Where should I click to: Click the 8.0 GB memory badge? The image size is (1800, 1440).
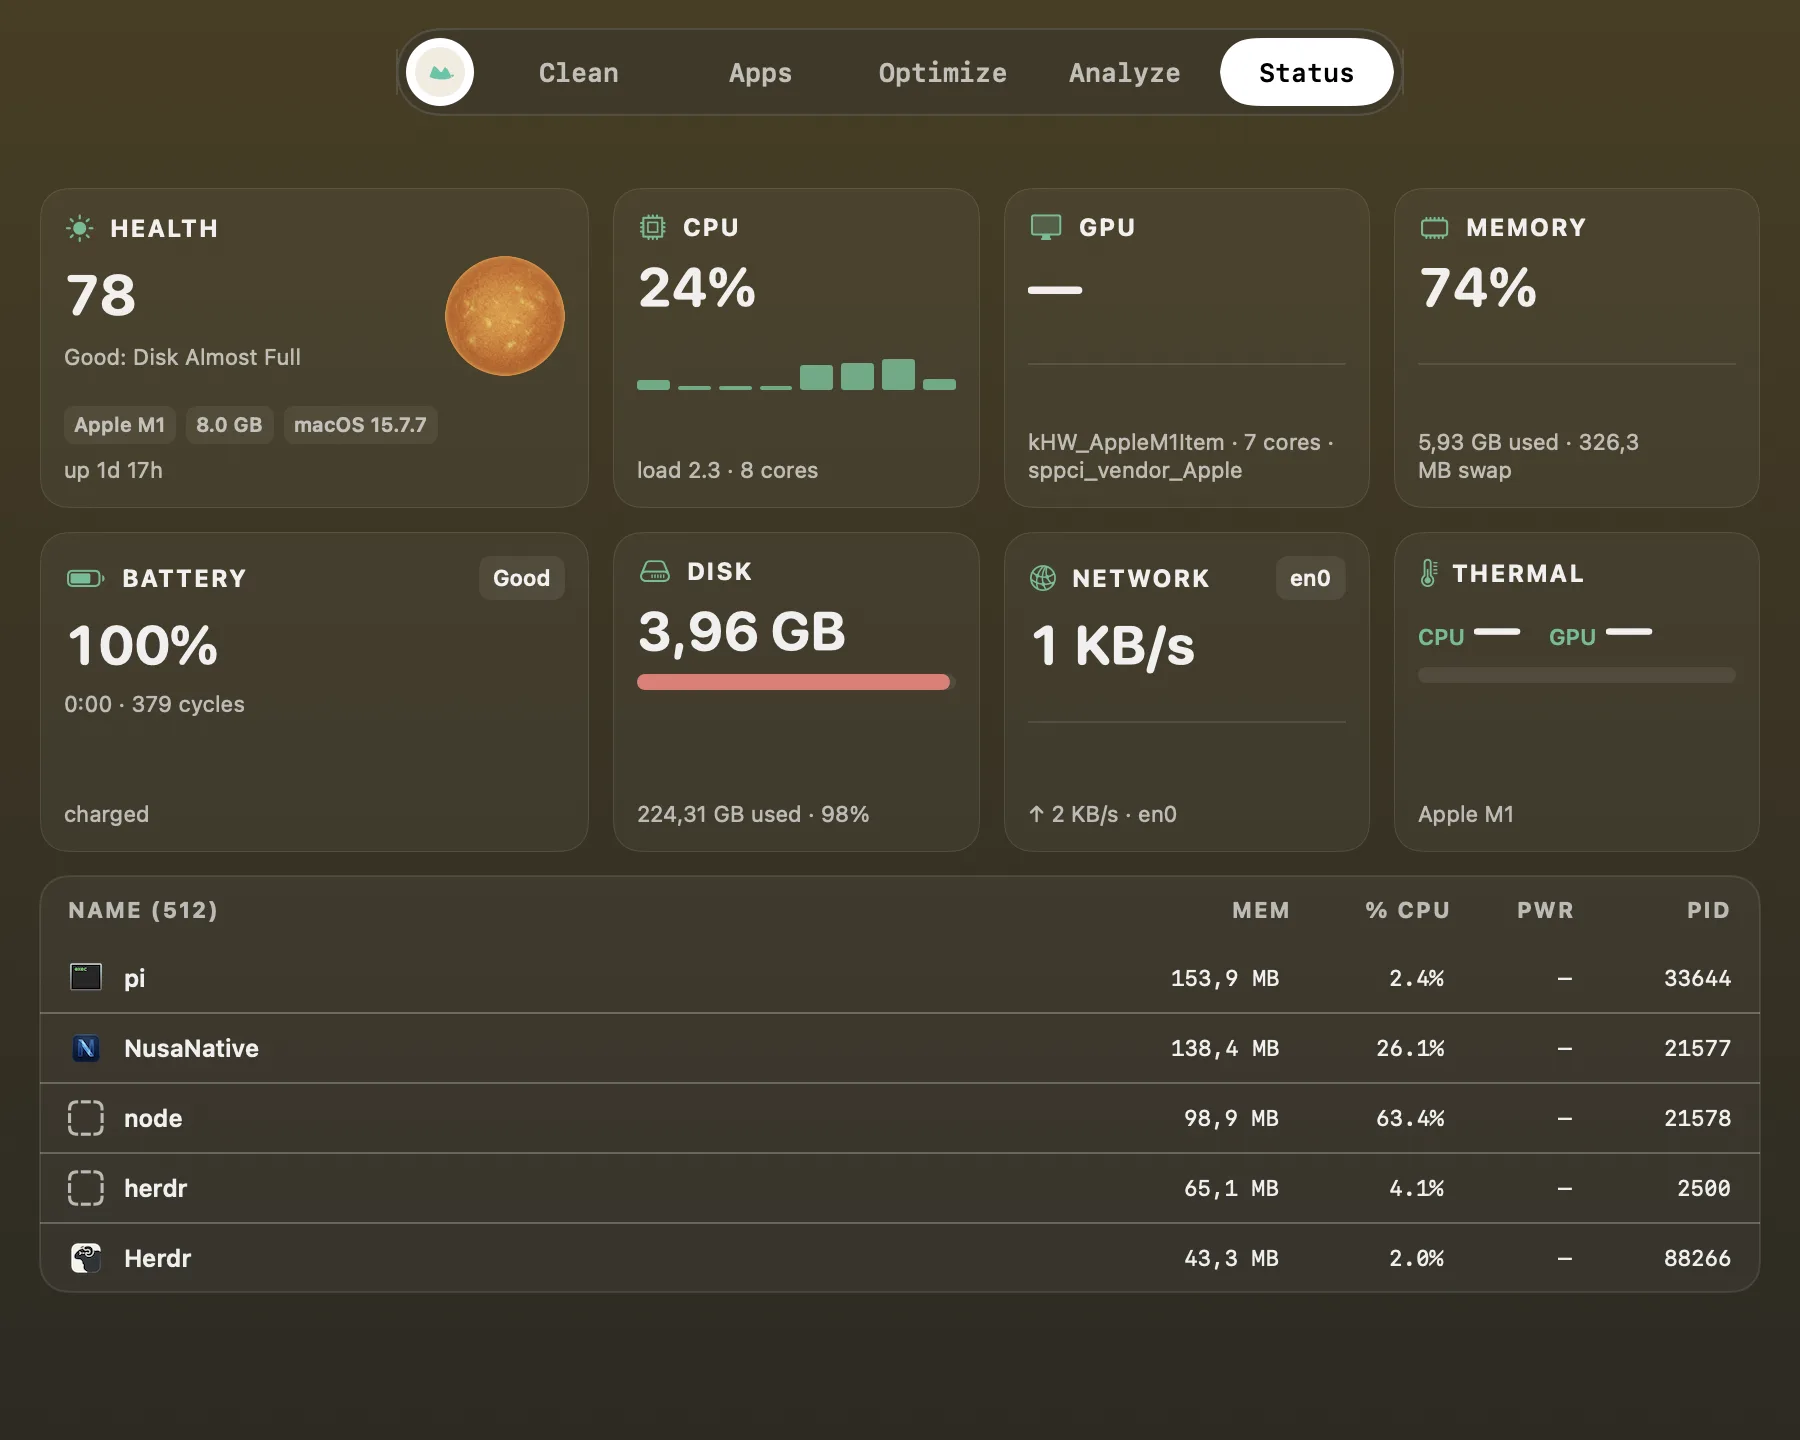(229, 425)
